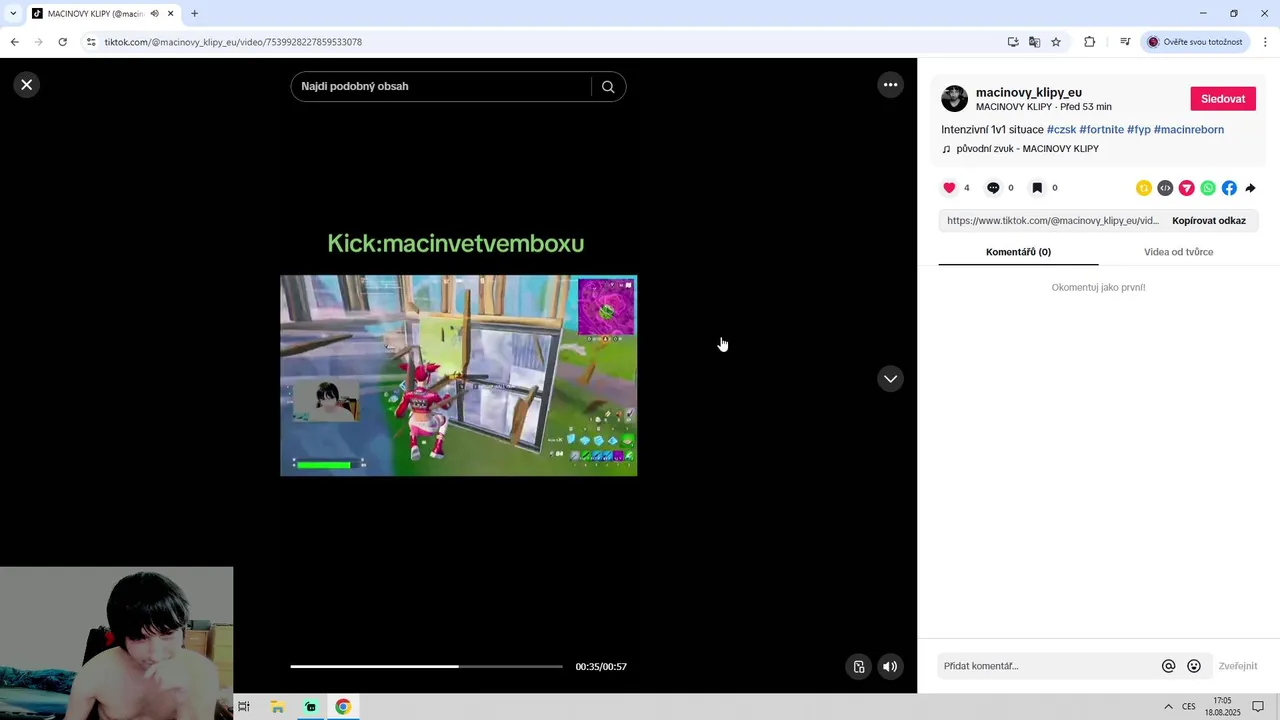Toggle the auto-scroll icon beside volume
The height and width of the screenshot is (720, 1280).
tap(858, 667)
